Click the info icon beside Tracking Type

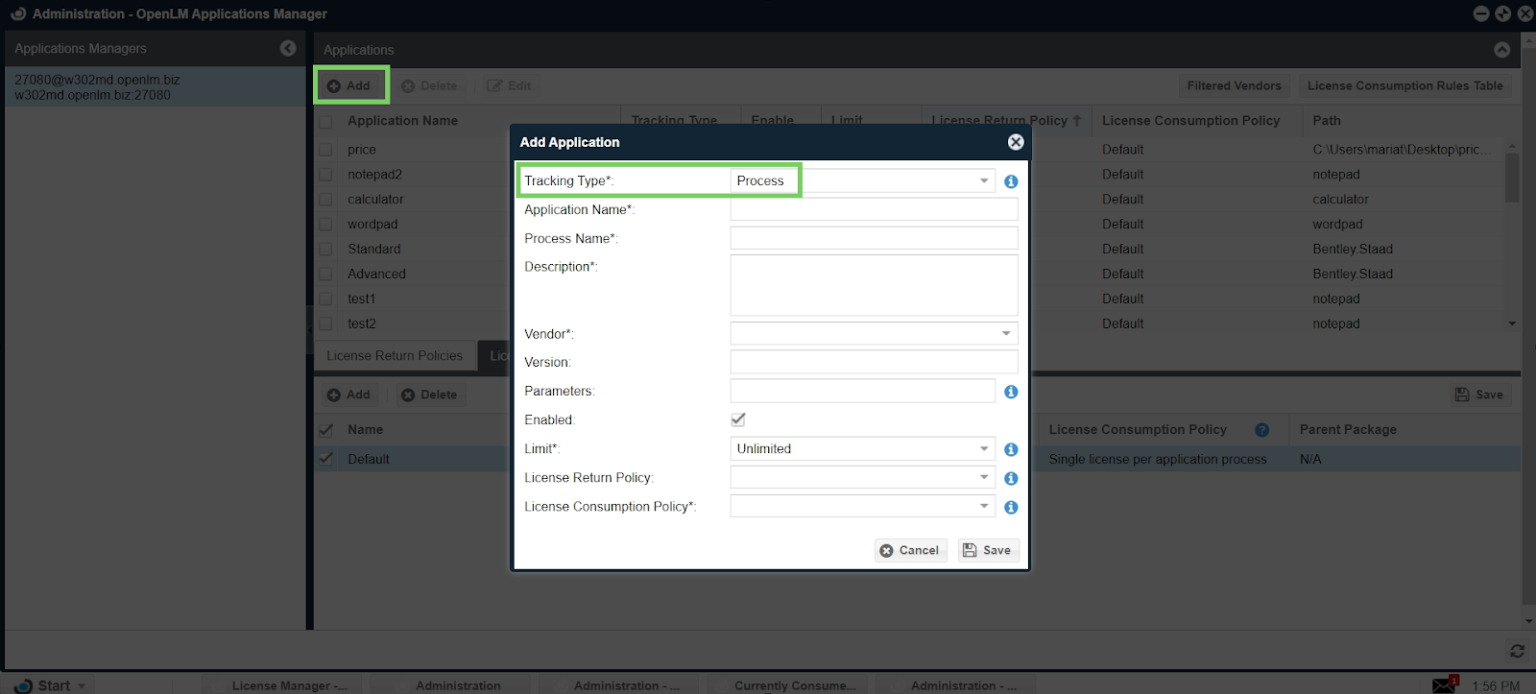click(1010, 181)
